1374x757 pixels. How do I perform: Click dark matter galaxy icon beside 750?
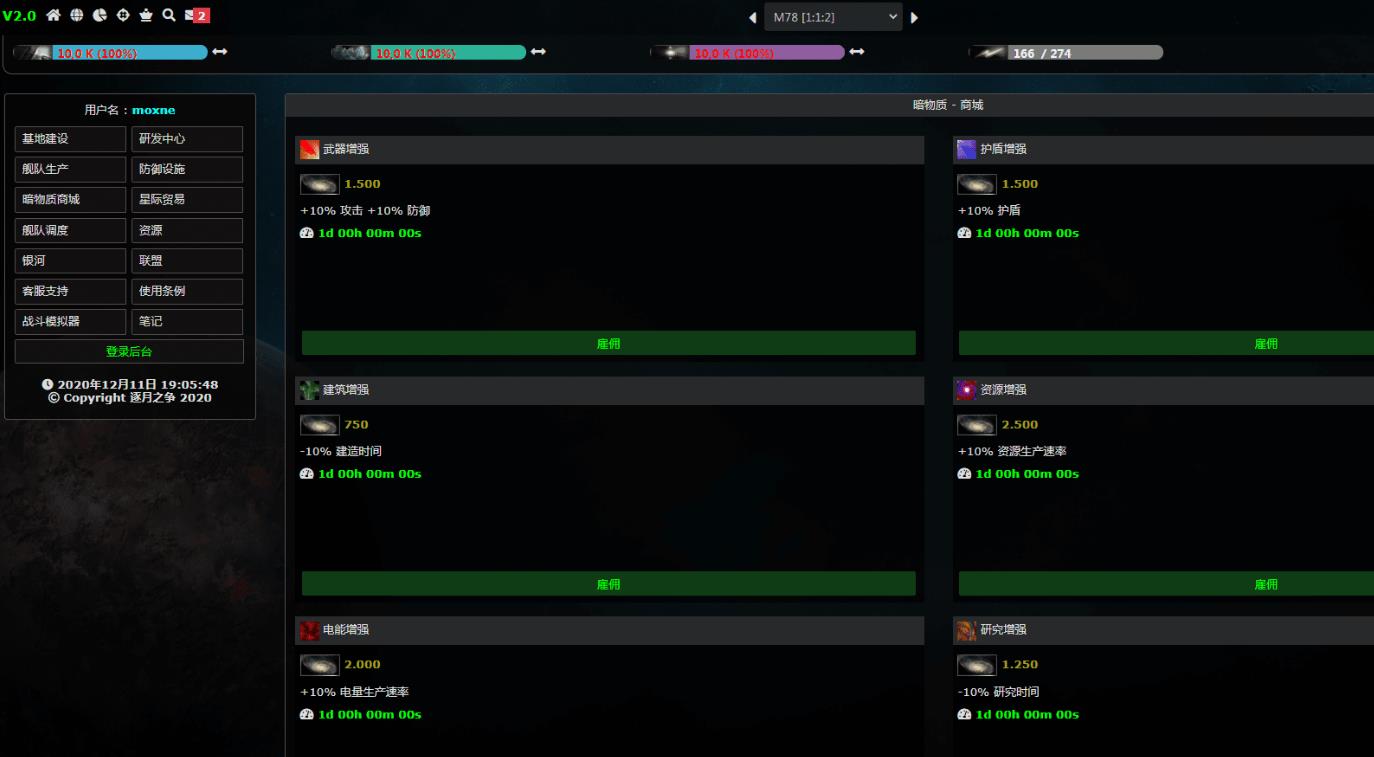click(x=320, y=425)
